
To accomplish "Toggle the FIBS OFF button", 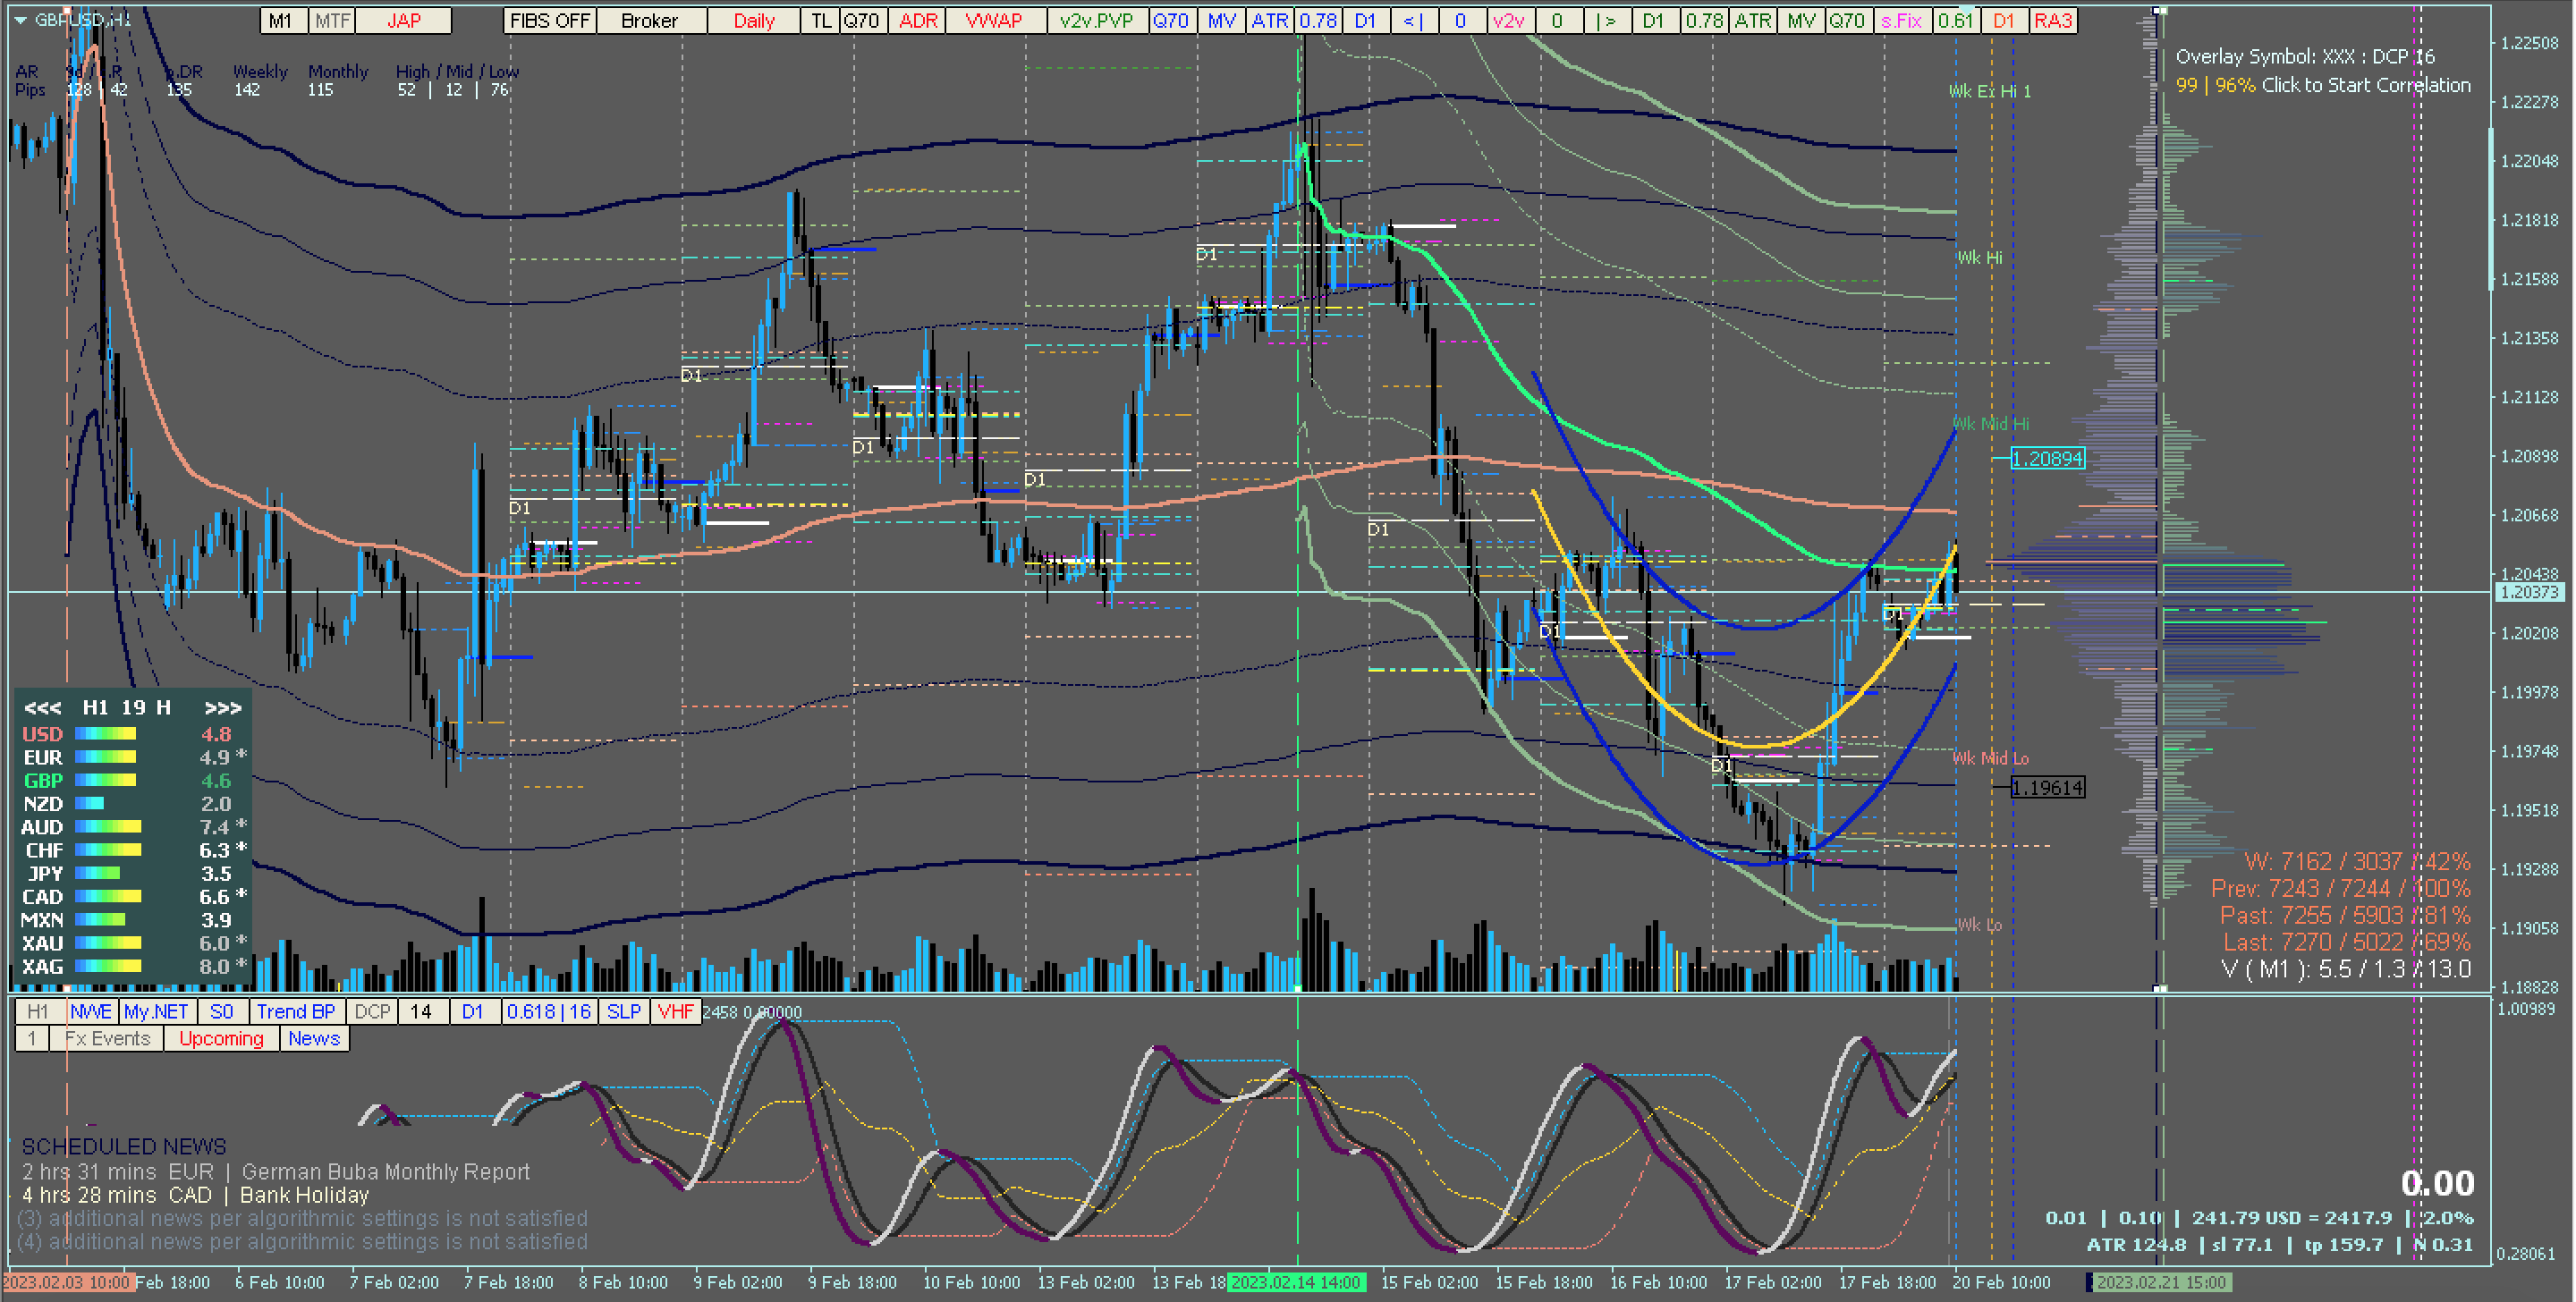I will [x=549, y=21].
